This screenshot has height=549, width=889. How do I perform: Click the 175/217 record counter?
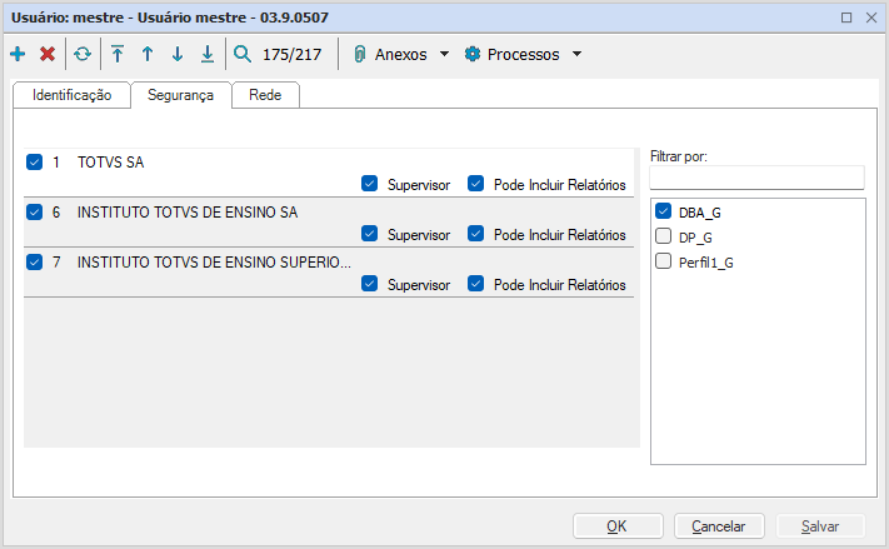pos(292,54)
